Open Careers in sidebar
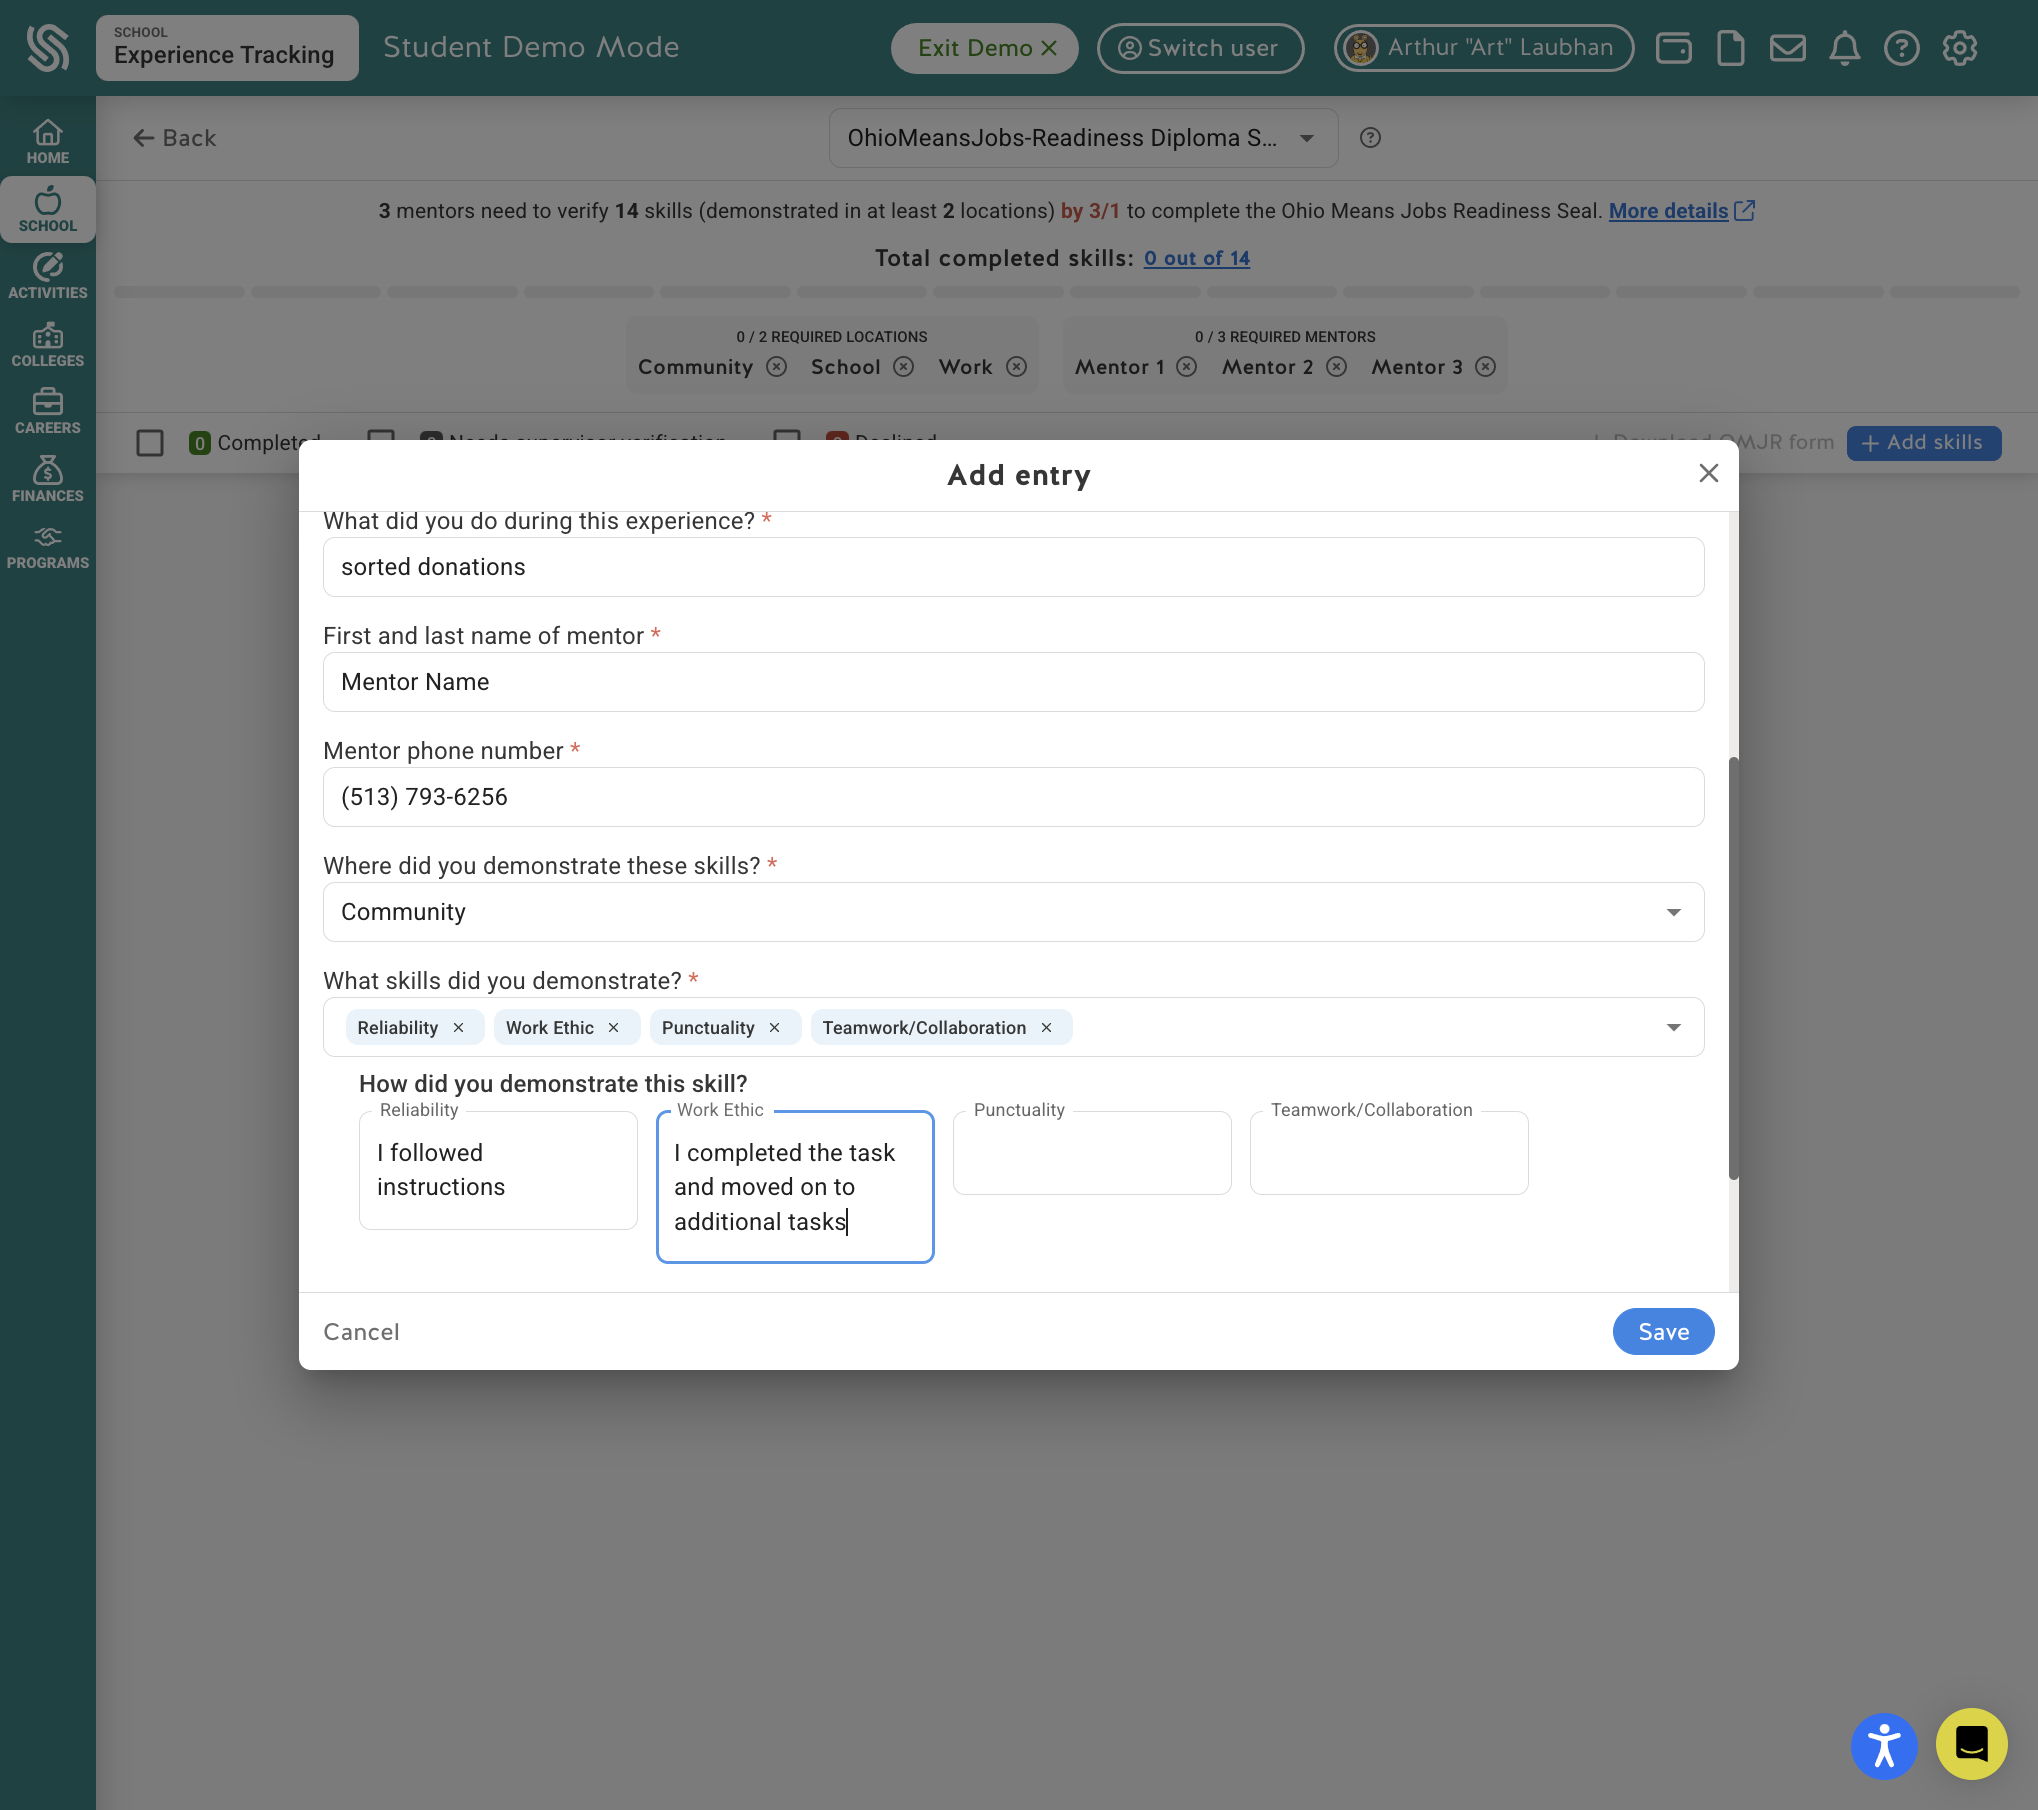Image resolution: width=2038 pixels, height=1810 pixels. 48,412
